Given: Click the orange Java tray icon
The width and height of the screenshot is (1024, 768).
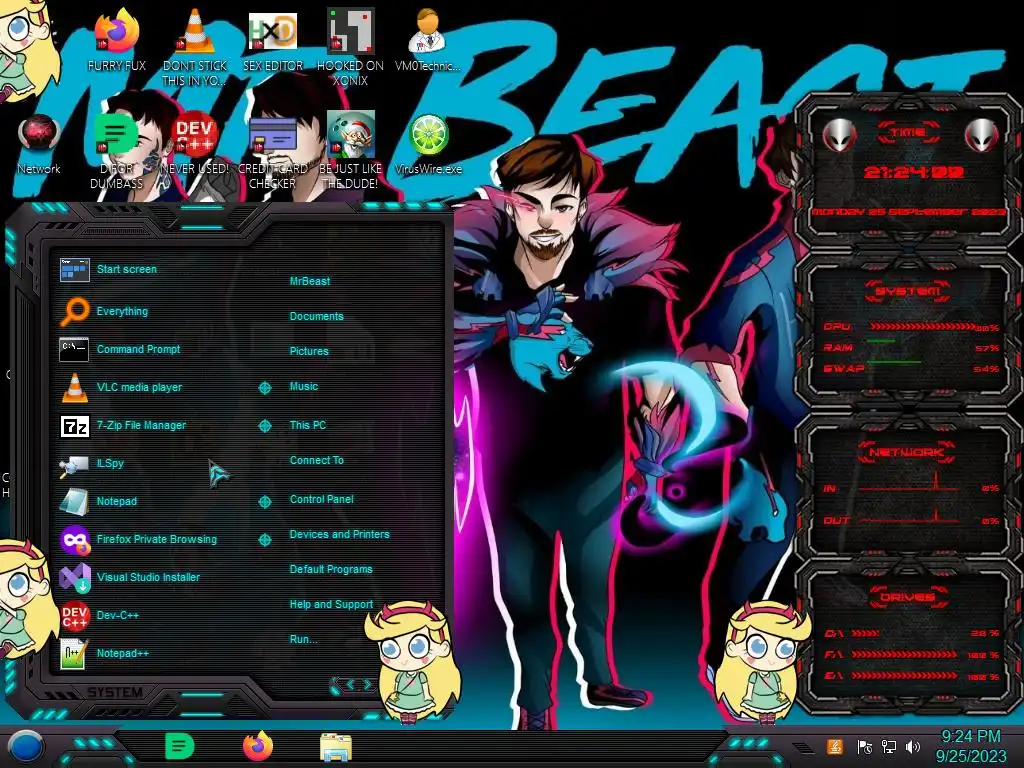Looking at the screenshot, I should [835, 746].
